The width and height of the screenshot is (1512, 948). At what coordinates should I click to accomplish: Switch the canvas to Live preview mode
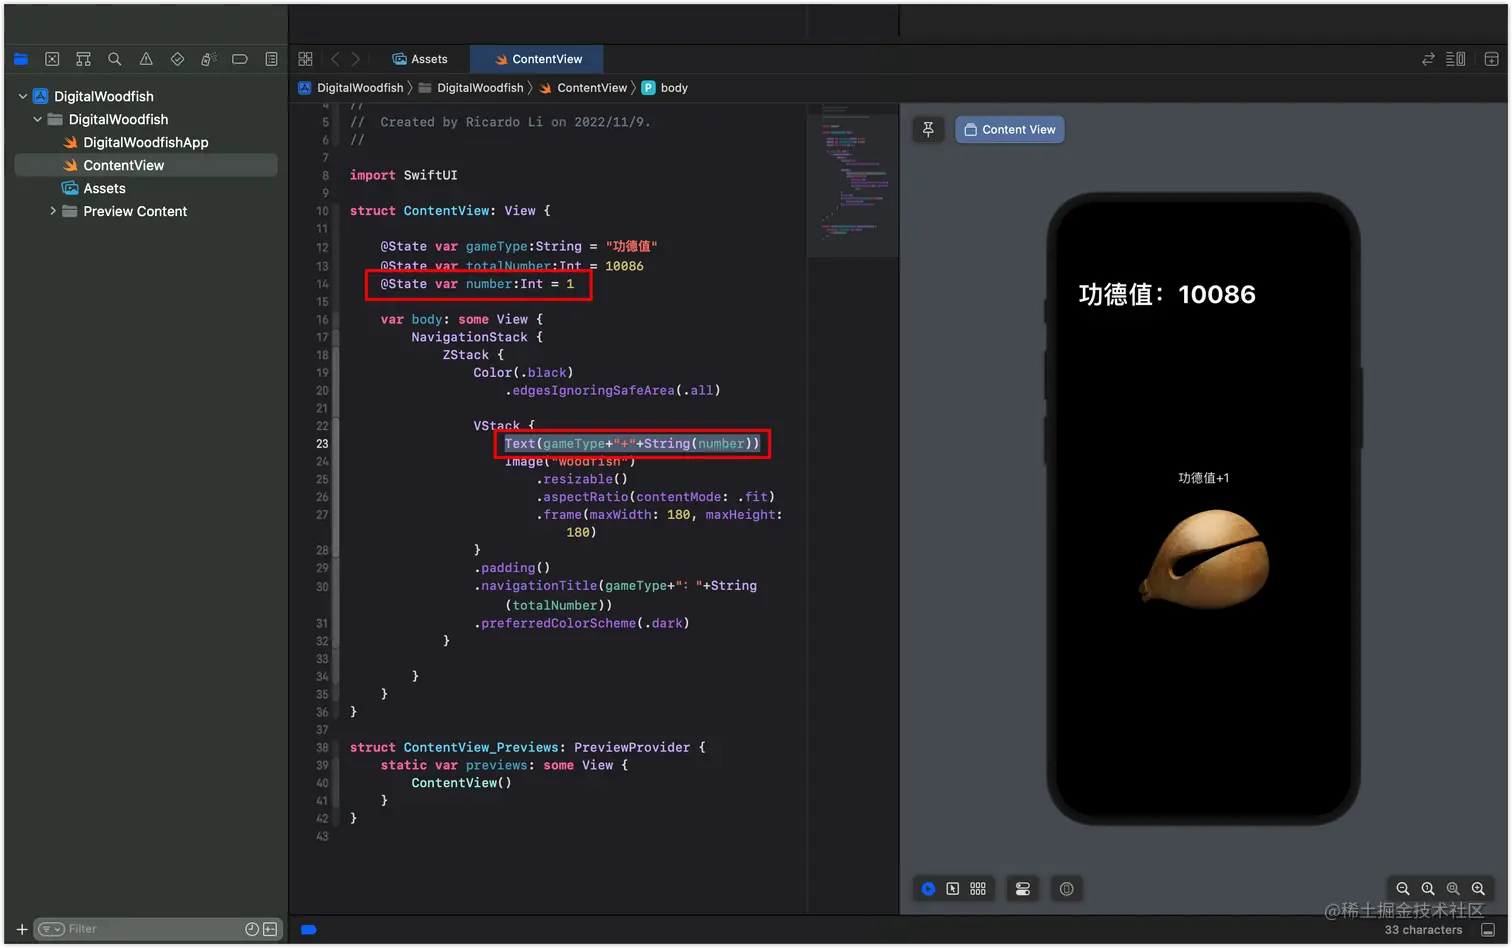[x=928, y=889]
